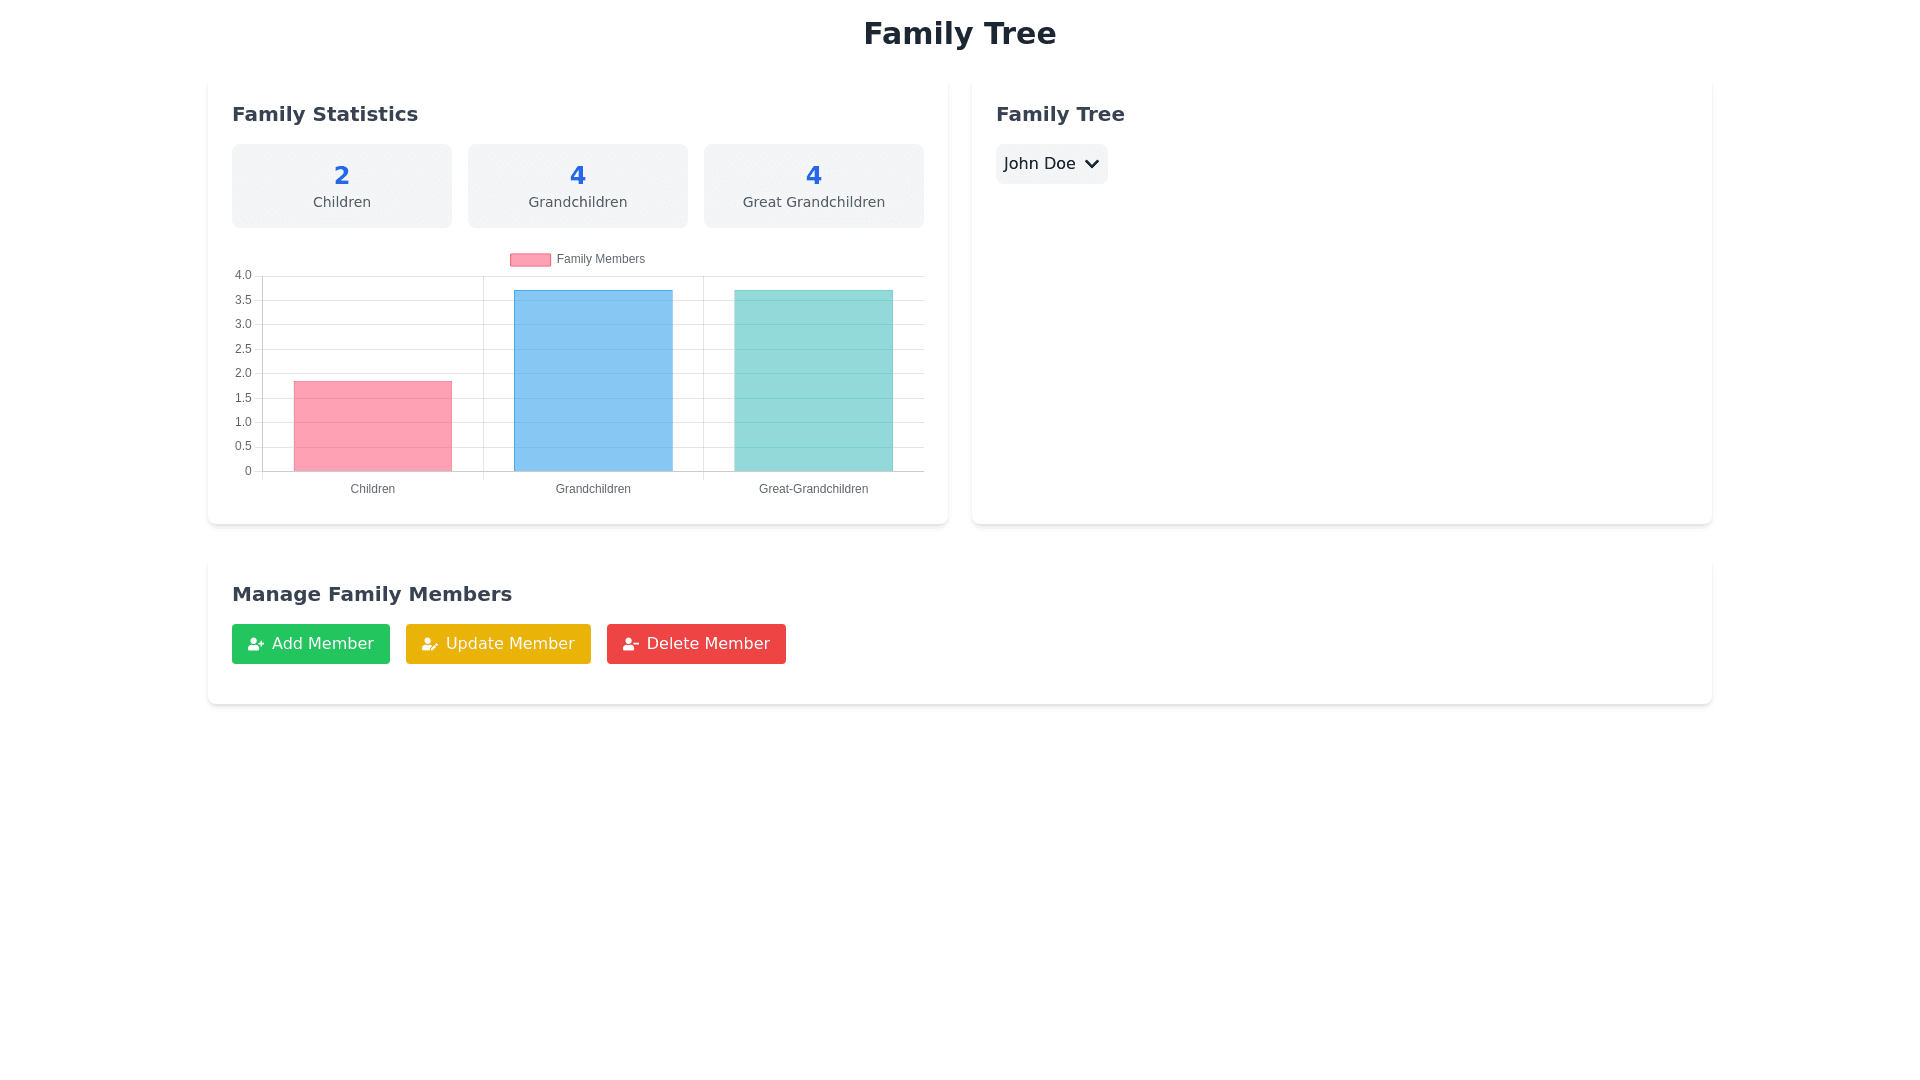1920x1080 pixels.
Task: Toggle the Family Members legend swatch
Action: click(x=530, y=260)
